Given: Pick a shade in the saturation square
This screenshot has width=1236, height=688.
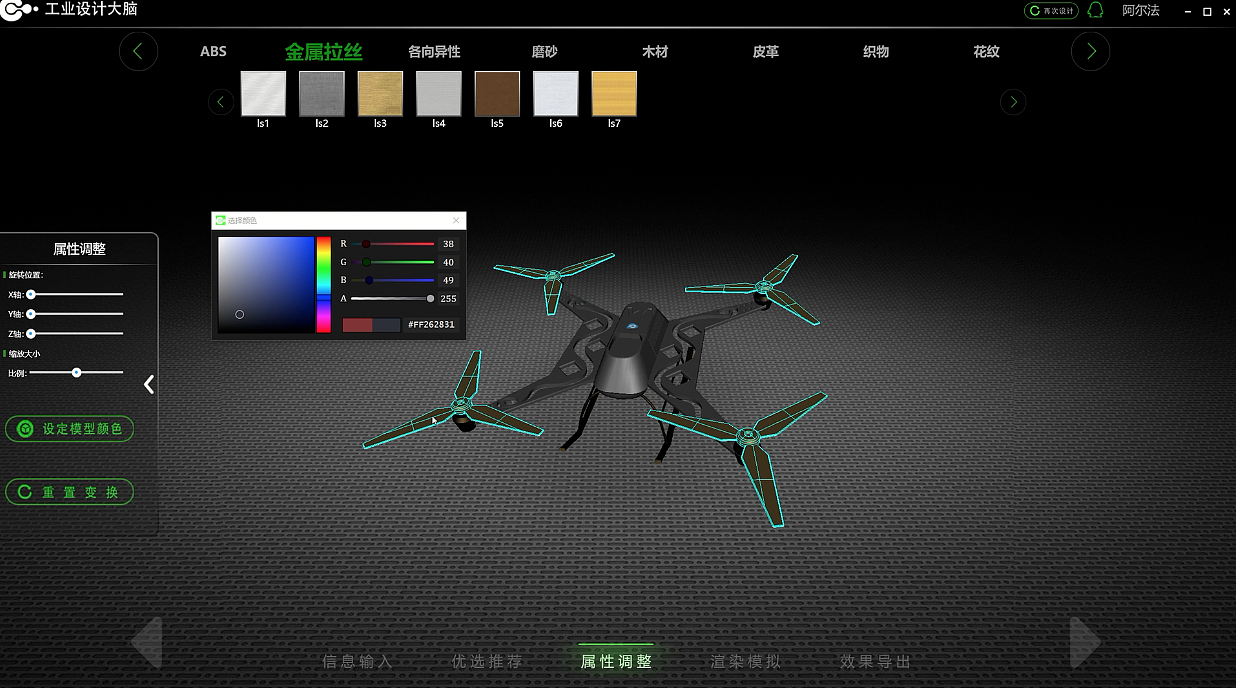Looking at the screenshot, I should (265, 284).
